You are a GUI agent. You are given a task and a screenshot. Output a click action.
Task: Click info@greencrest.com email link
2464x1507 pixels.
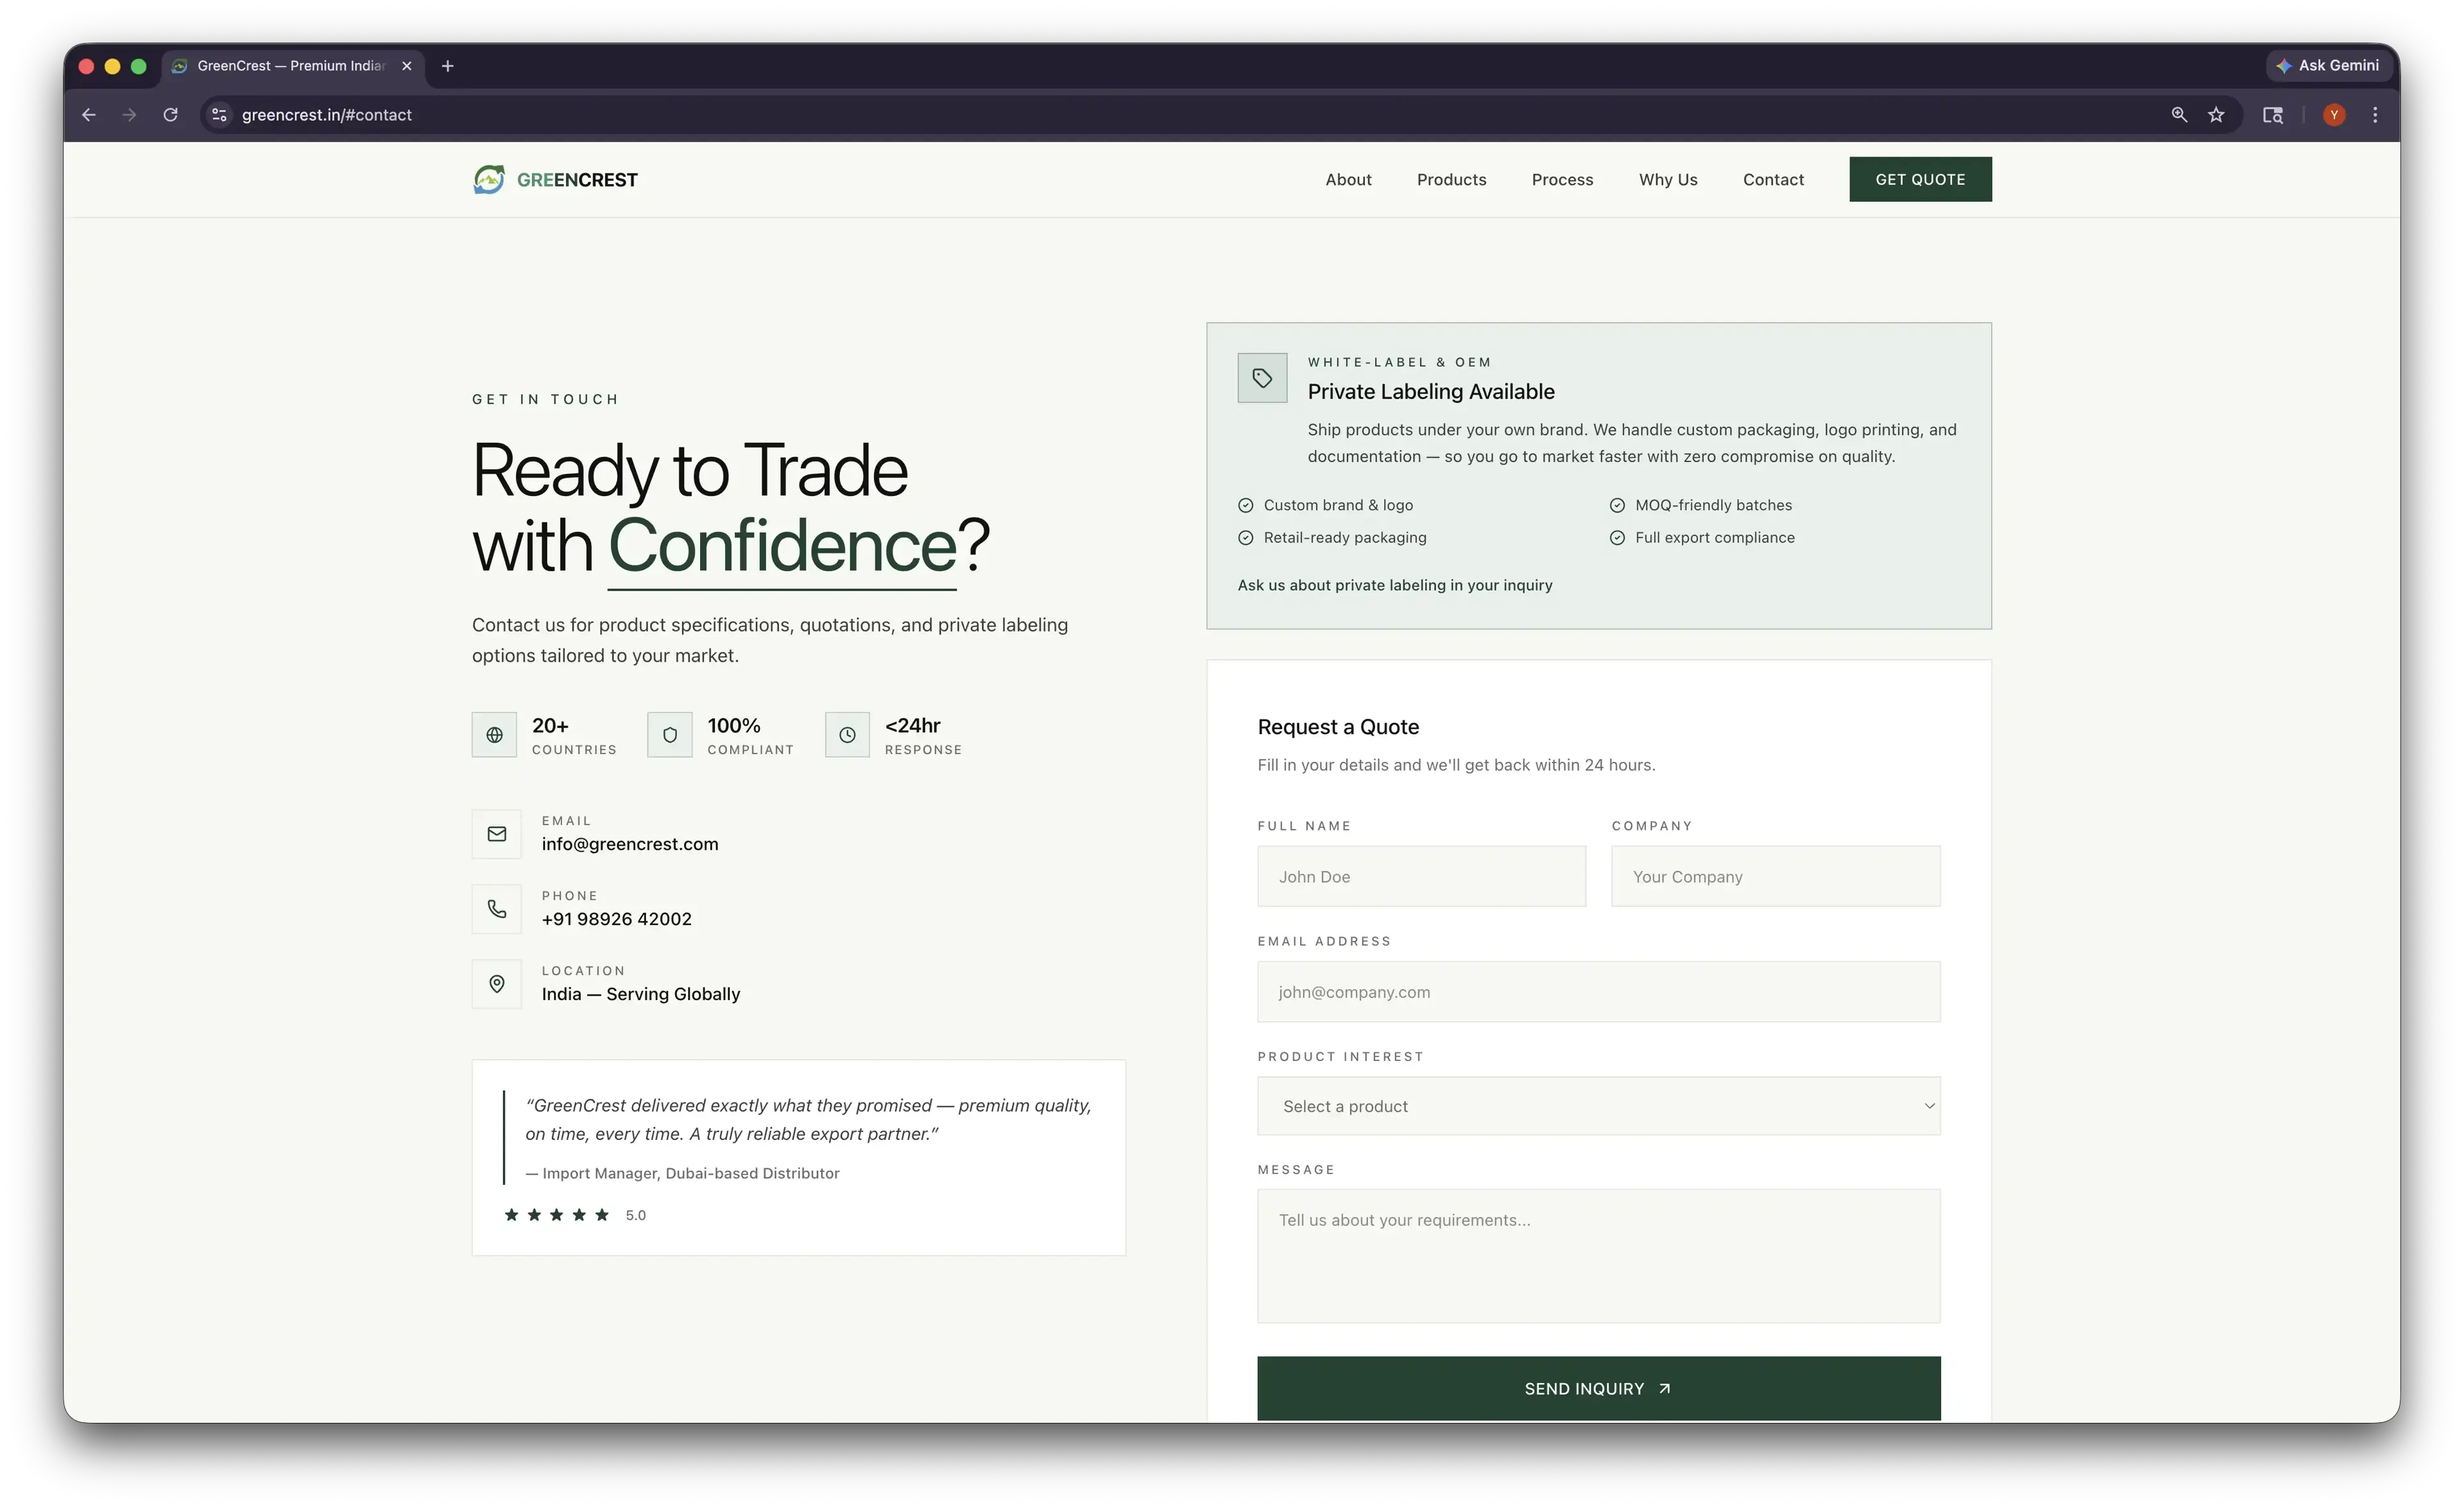[630, 844]
